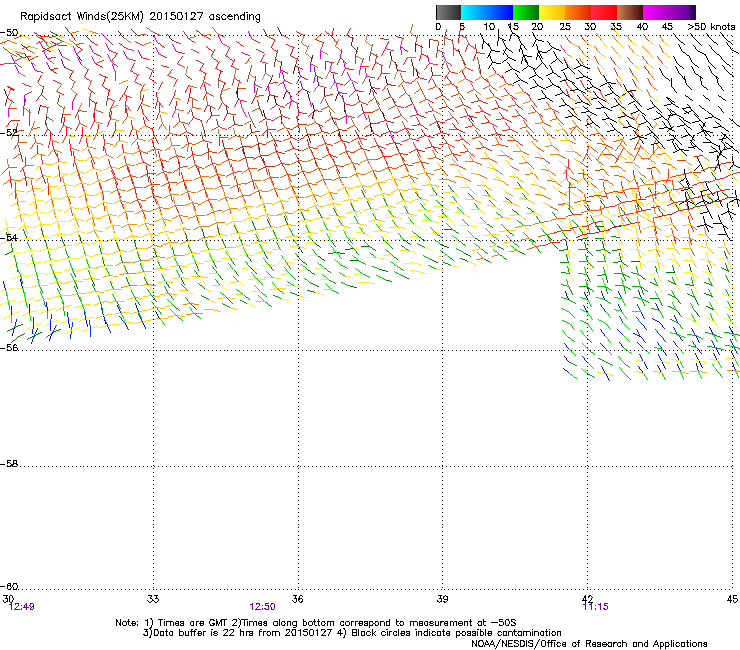The width and height of the screenshot is (740, 650).
Task: Click the longitude label '39'
Action: (442, 599)
